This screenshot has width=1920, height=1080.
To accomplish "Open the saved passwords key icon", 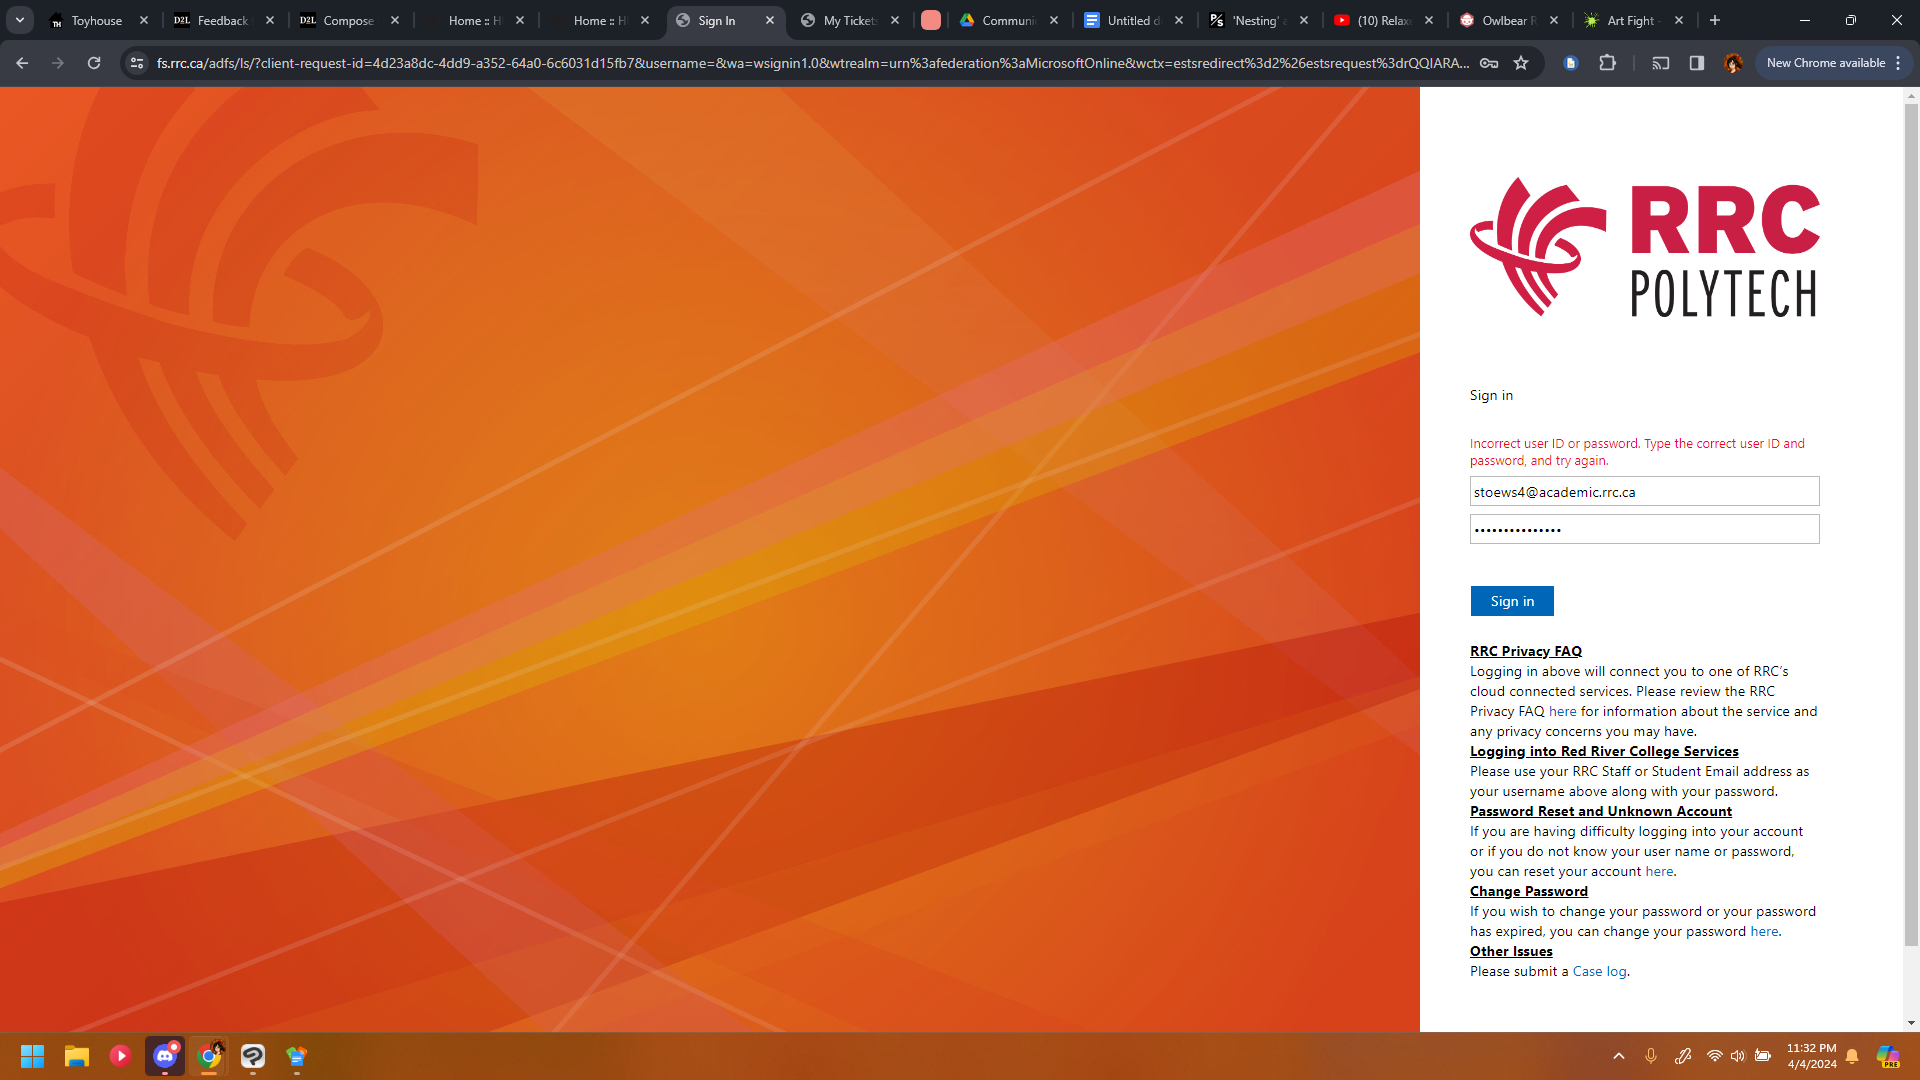I will (x=1489, y=63).
